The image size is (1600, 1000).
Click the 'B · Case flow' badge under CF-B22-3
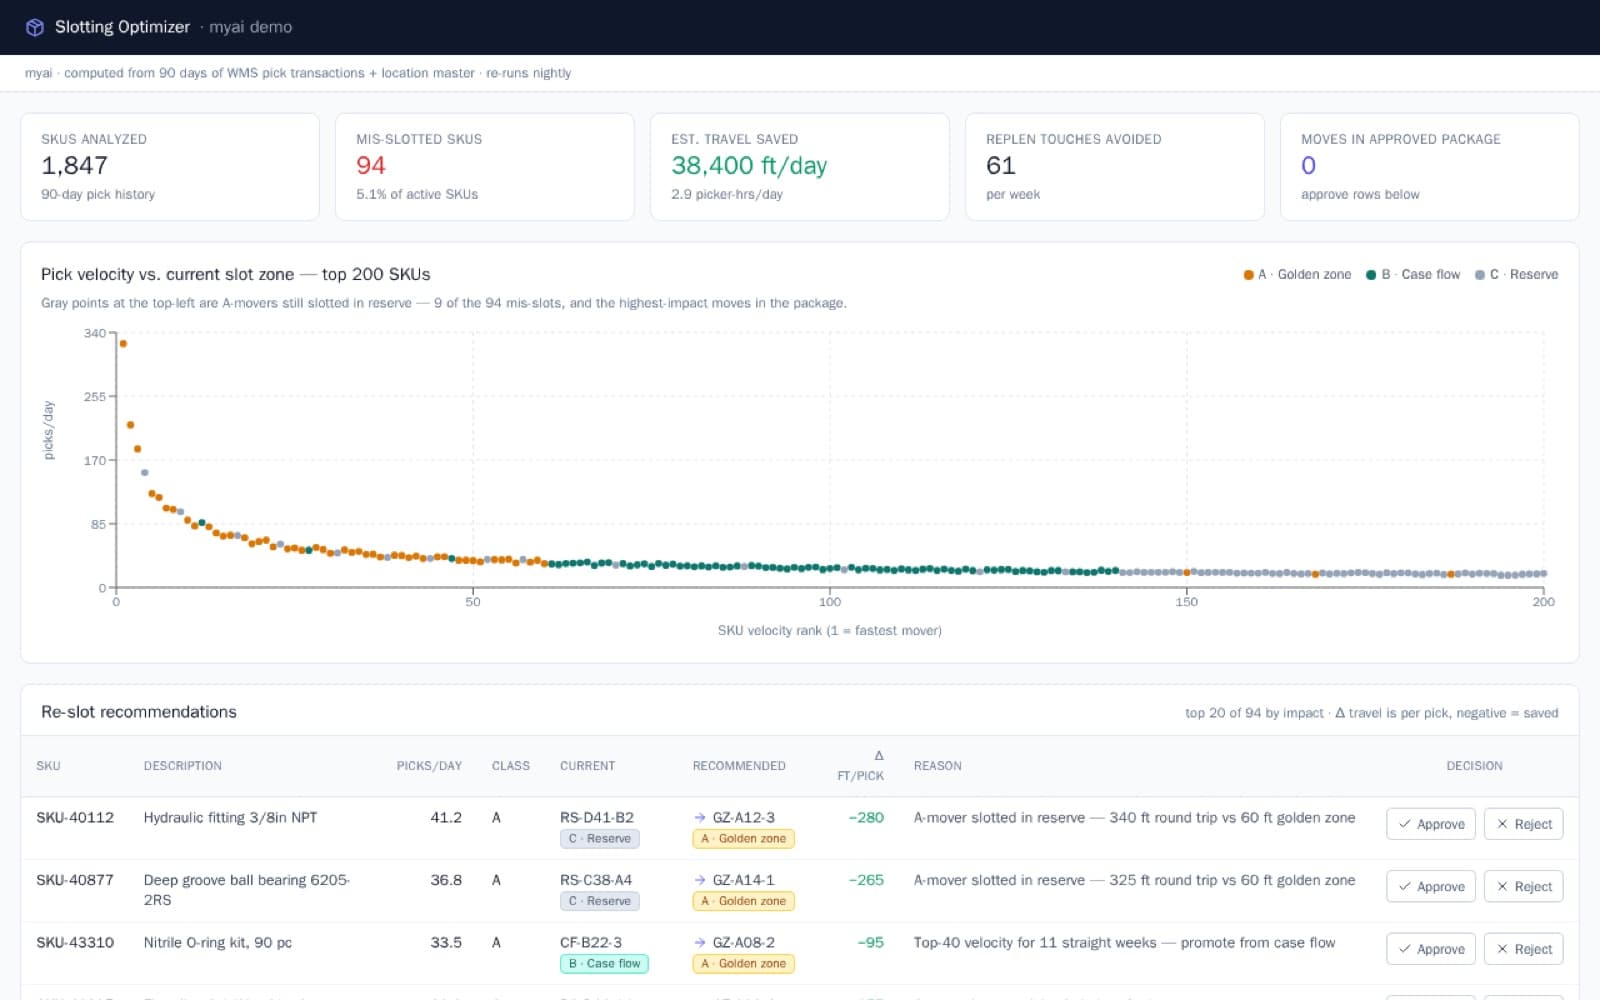[x=604, y=964]
